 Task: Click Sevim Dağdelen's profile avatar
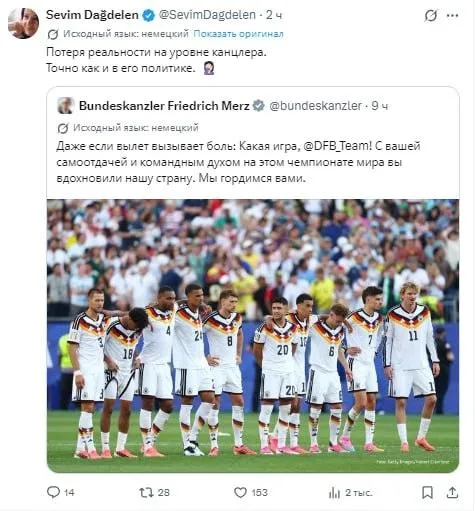click(x=23, y=23)
